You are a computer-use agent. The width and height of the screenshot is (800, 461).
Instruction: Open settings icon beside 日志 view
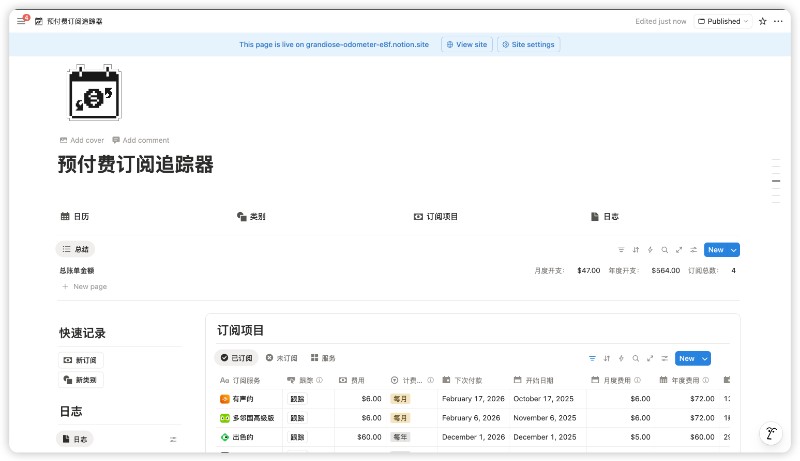(x=173, y=439)
